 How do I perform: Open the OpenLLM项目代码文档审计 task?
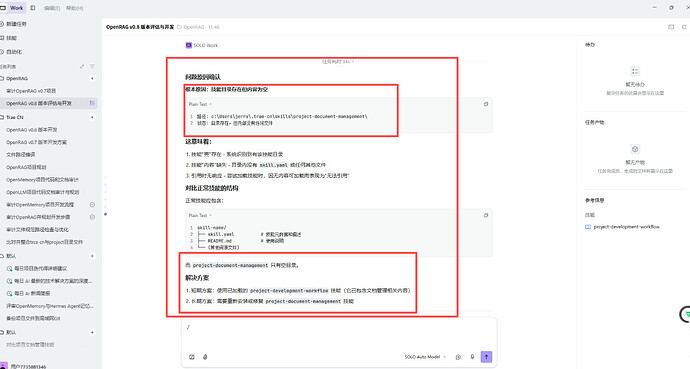43,192
